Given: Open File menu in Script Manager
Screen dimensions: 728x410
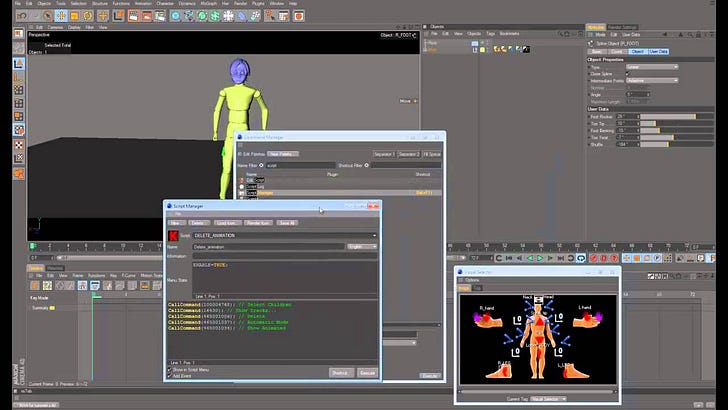Looking at the screenshot, I should point(178,214).
